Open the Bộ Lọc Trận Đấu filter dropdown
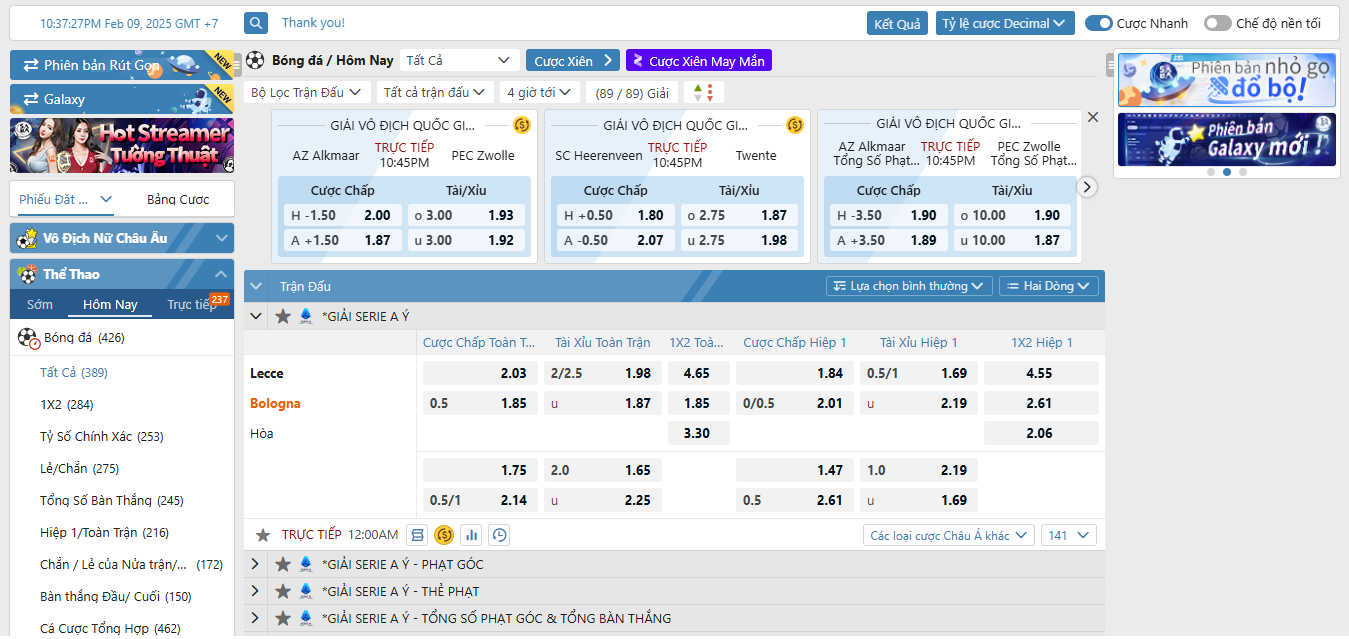The width and height of the screenshot is (1349, 639). coord(306,92)
